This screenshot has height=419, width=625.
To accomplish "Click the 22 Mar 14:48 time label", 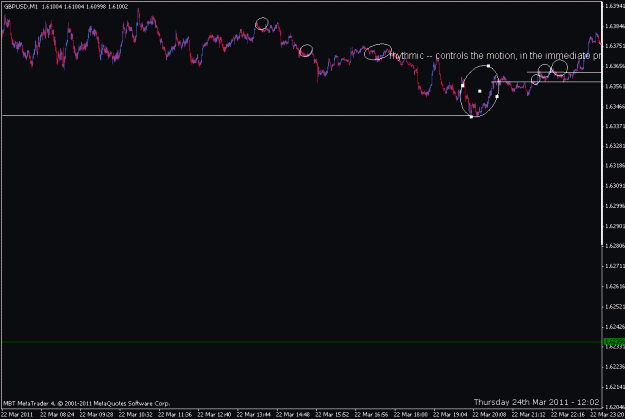I will point(293,415).
